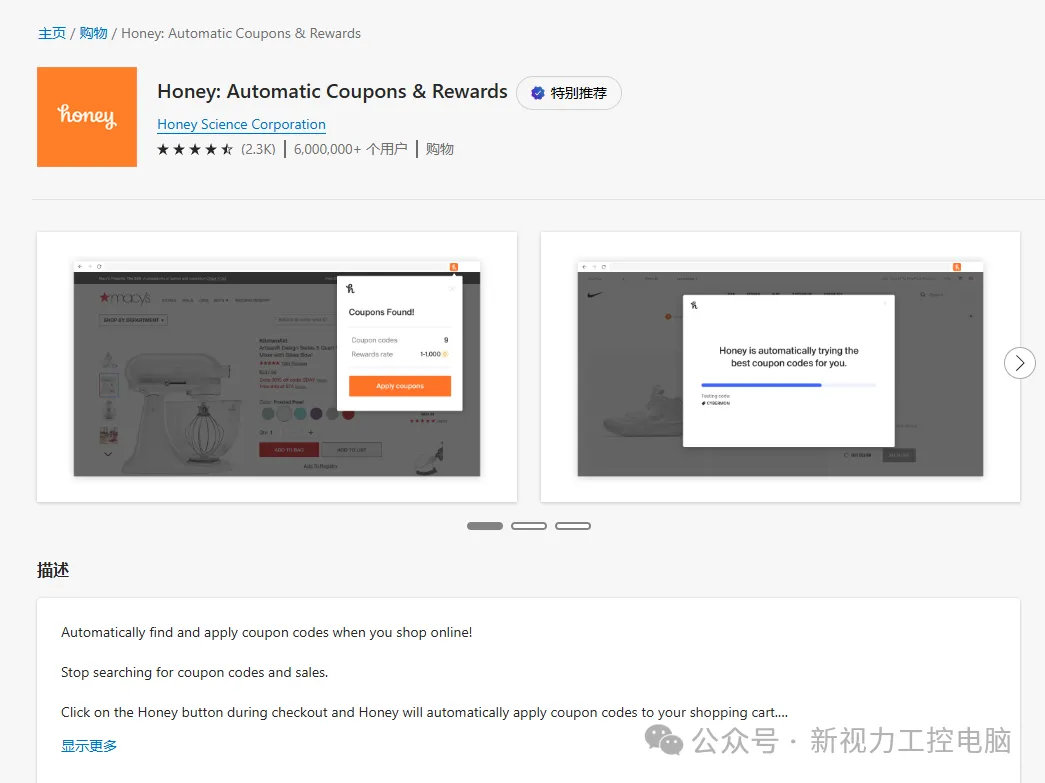Click the 'Click on the Honey button' description line

pos(425,712)
